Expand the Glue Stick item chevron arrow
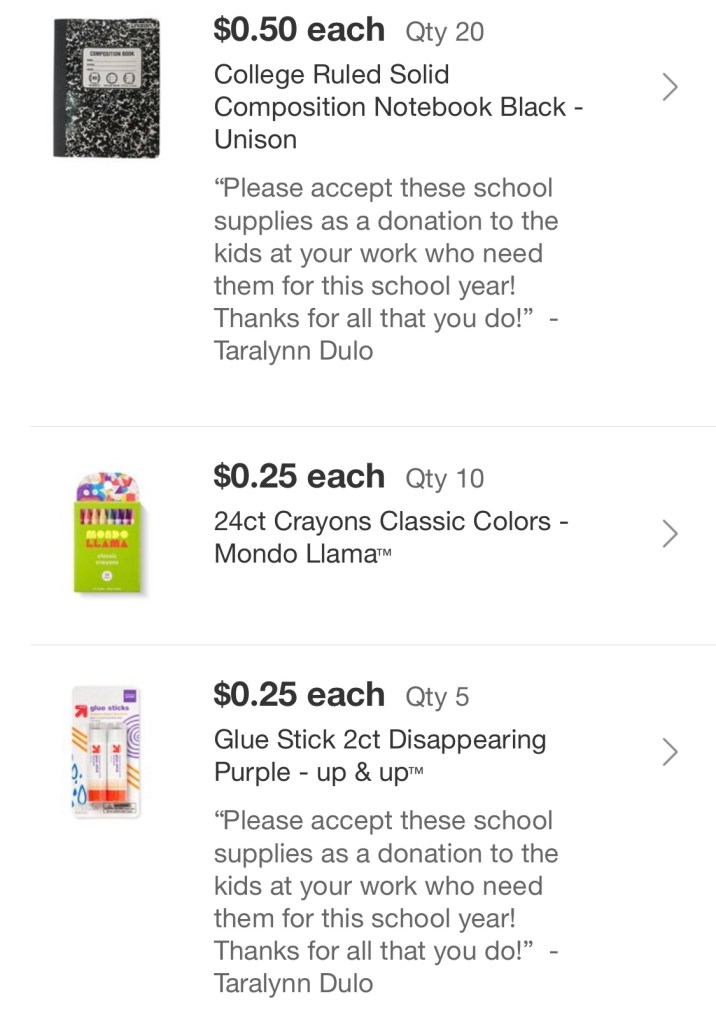This screenshot has width=716, height=1024. 670,752
